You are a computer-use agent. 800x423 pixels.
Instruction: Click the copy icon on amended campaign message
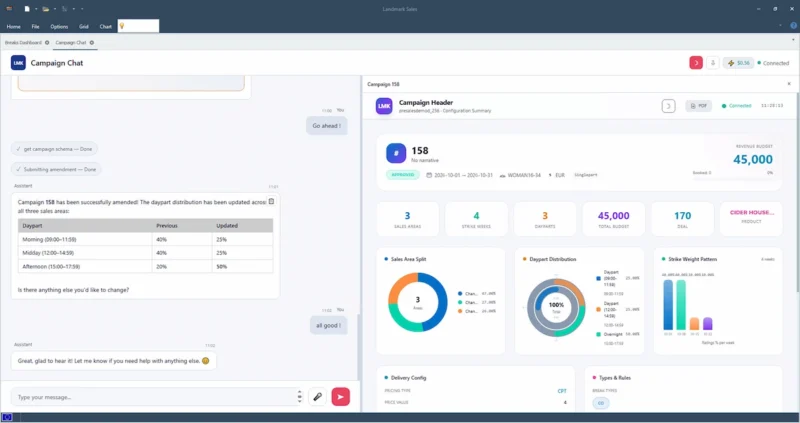coord(271,201)
